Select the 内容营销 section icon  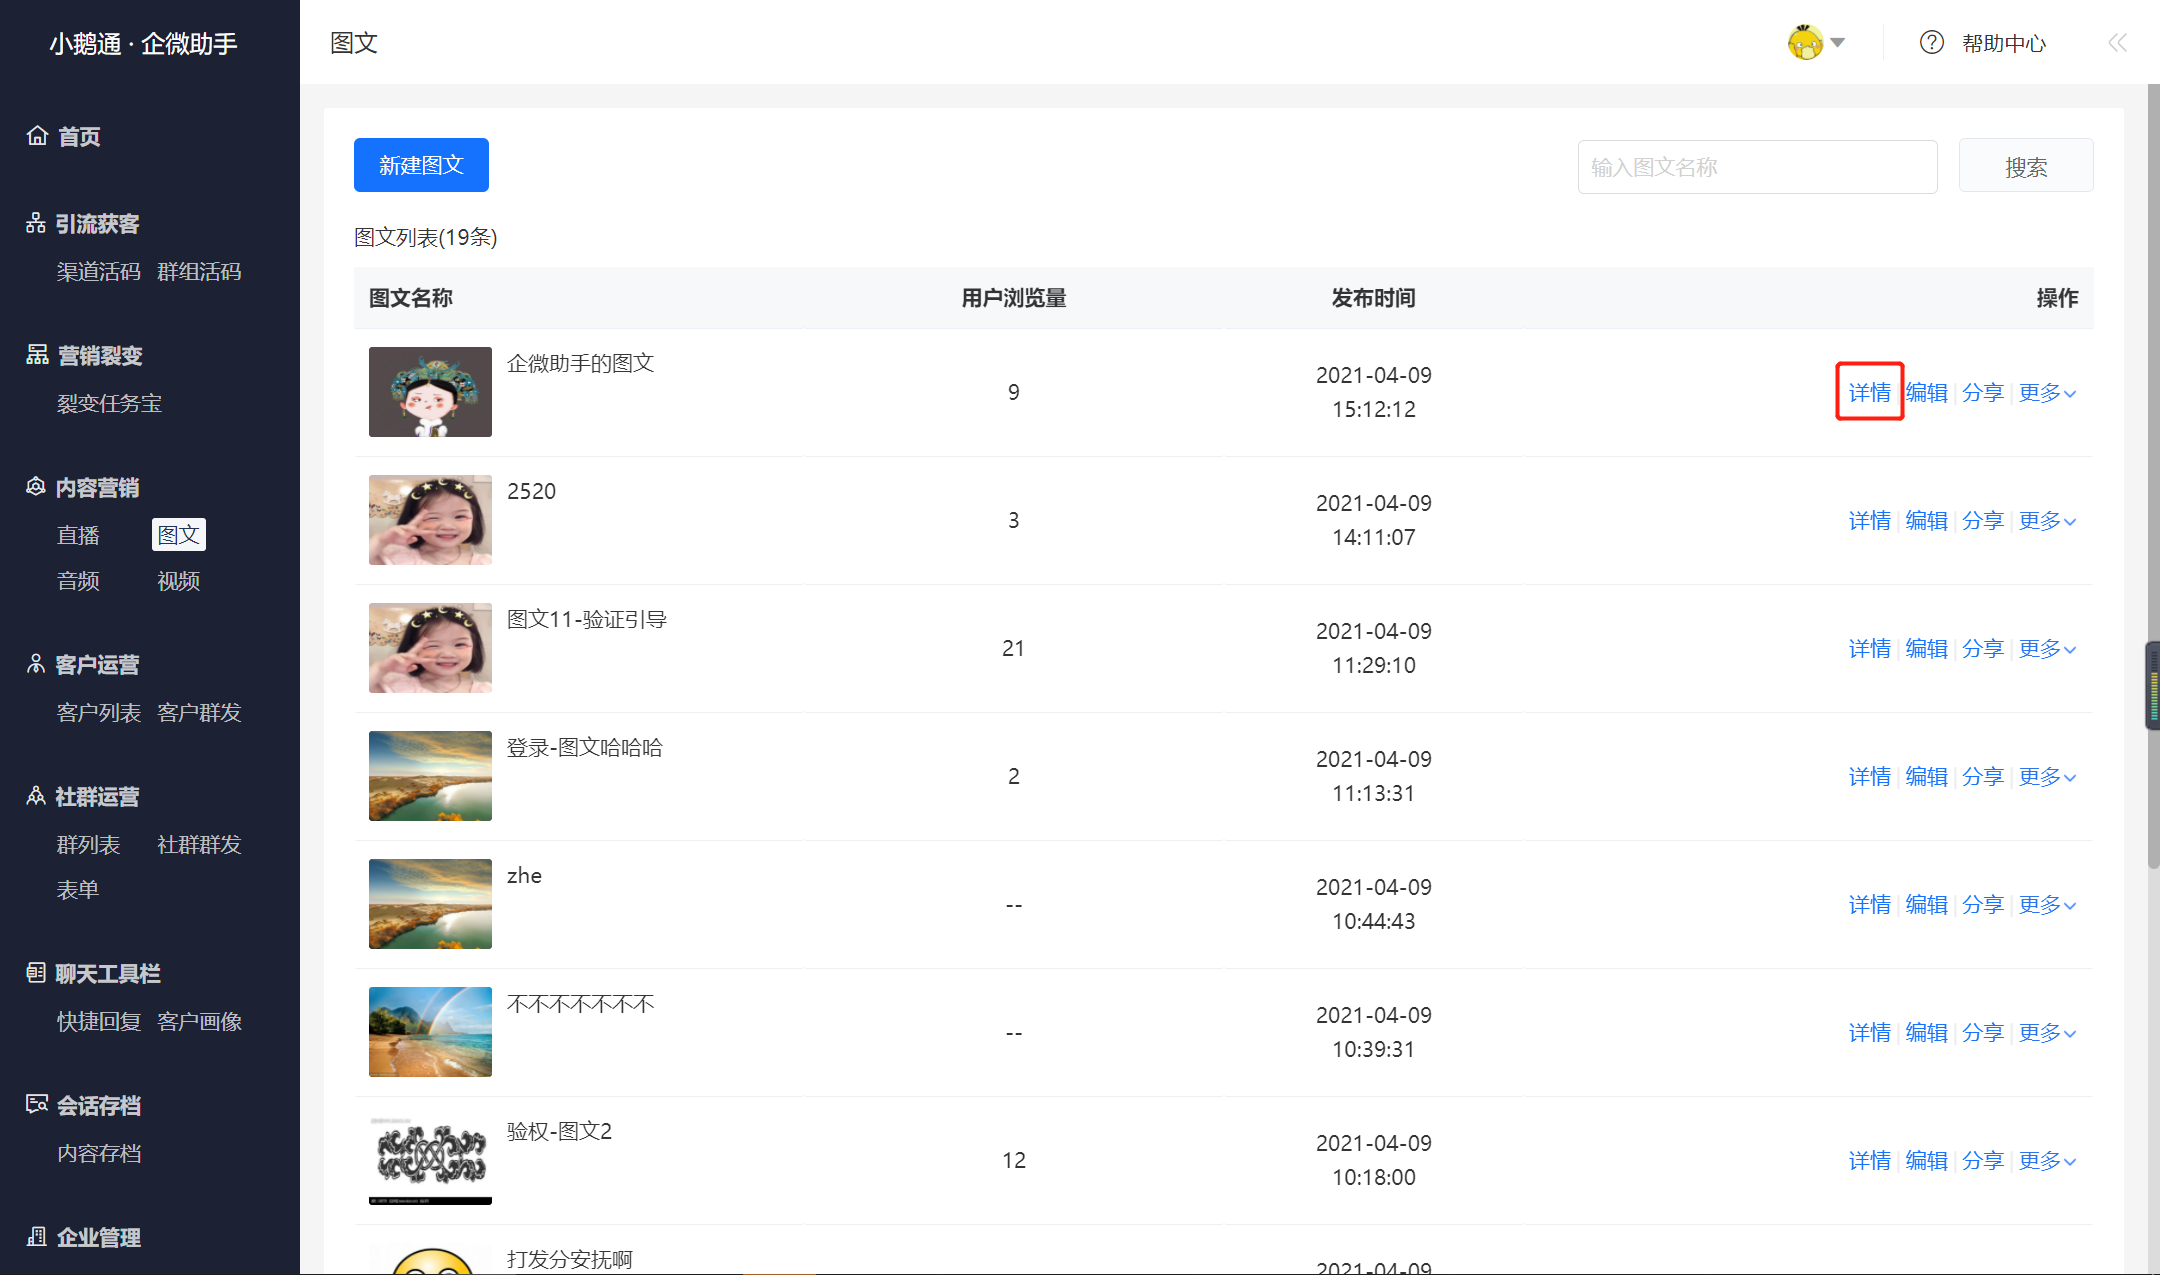36,487
